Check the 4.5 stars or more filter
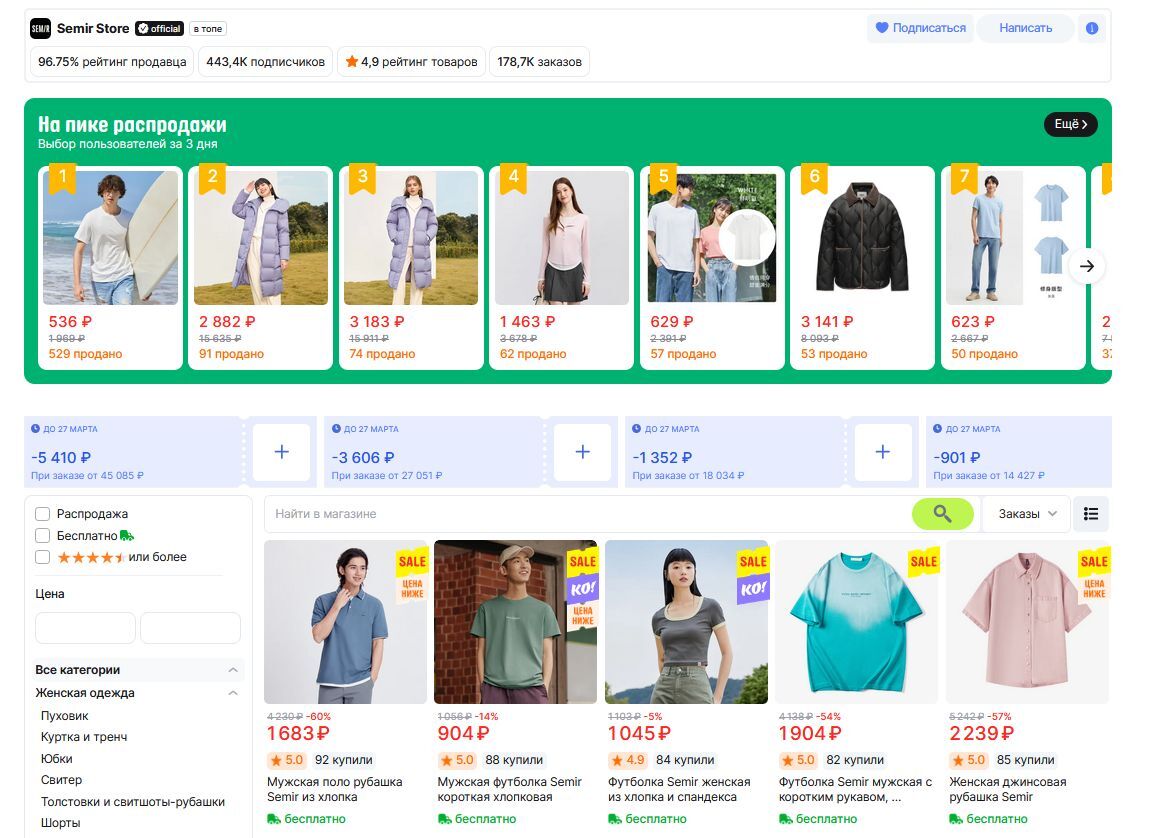Screen dimensions: 1165x838 click(43, 557)
